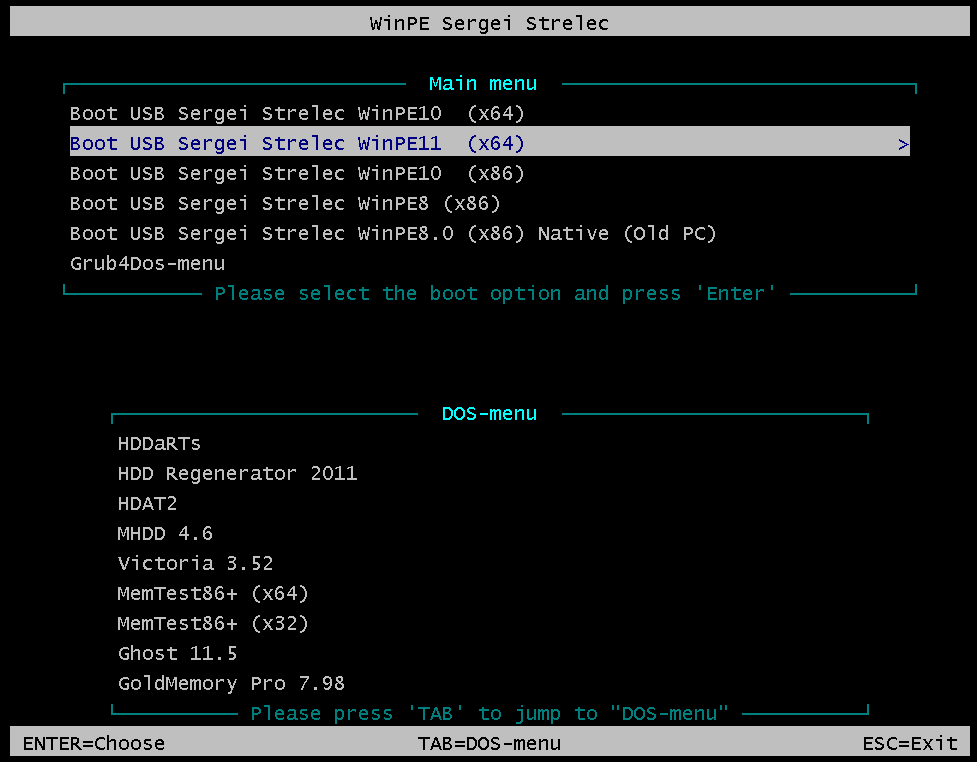Choose highlighted WinPE11 (x64) boot entry
The width and height of the screenshot is (977, 762).
[490, 143]
